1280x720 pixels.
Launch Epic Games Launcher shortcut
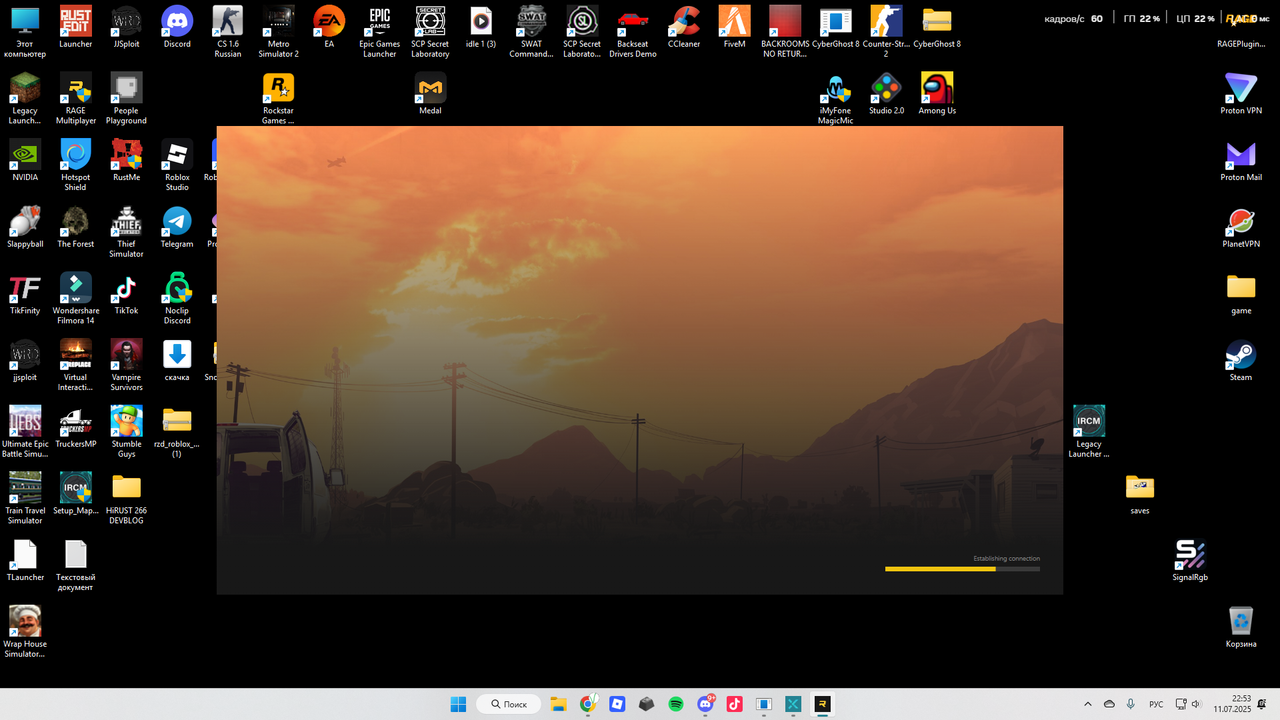point(380,32)
